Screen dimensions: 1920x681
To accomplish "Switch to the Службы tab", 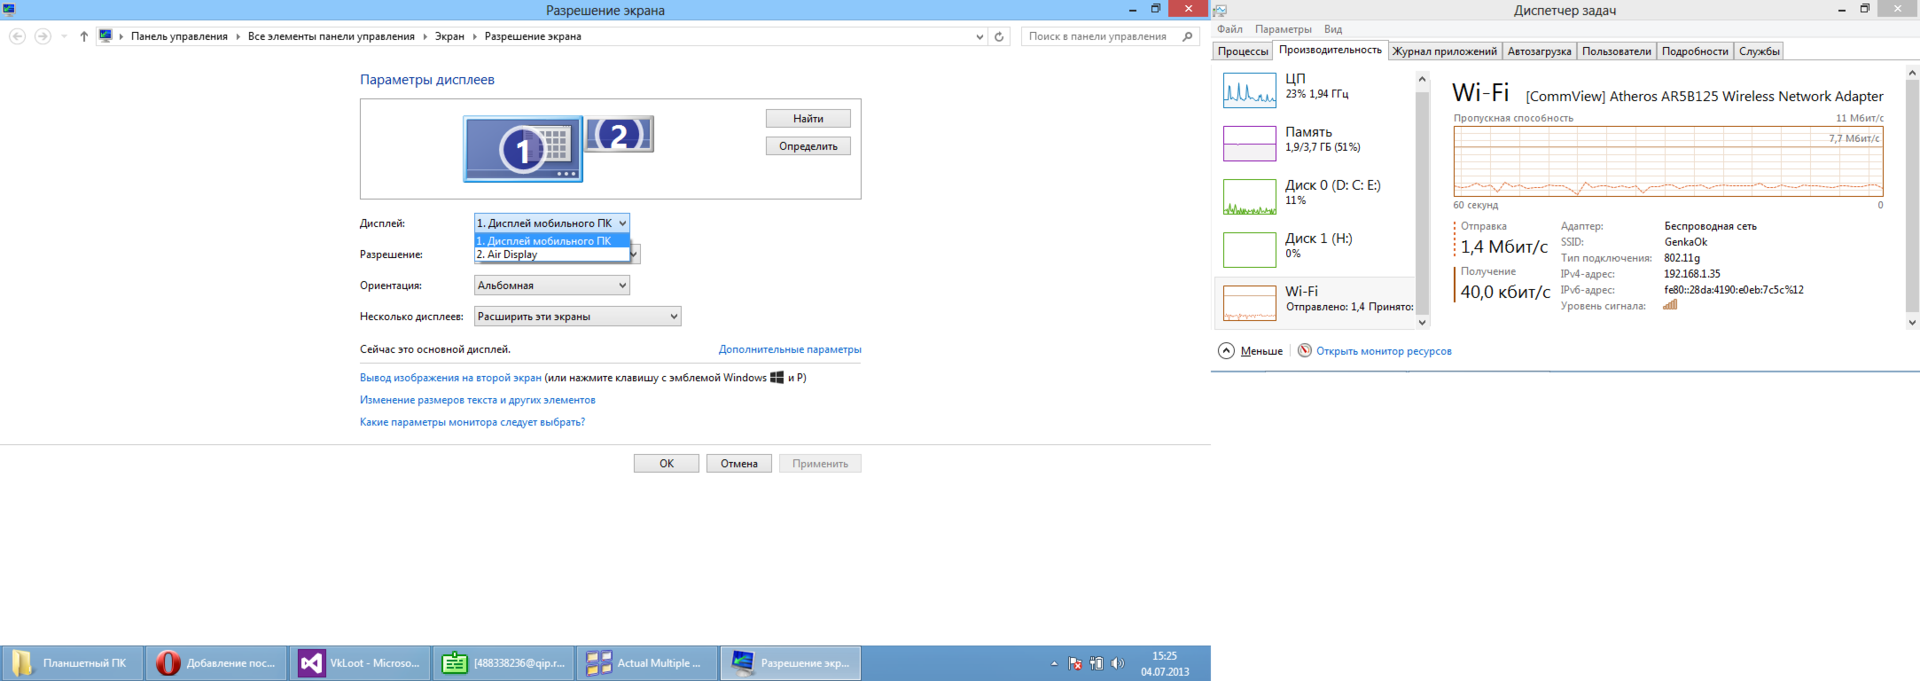I will (x=1759, y=51).
